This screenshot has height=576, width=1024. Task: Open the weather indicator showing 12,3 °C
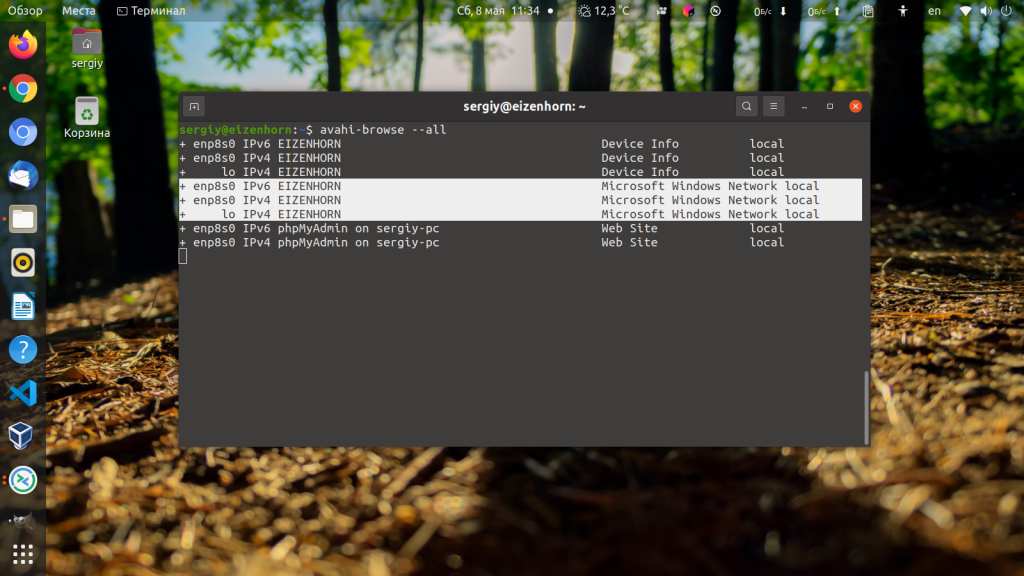[604, 10]
